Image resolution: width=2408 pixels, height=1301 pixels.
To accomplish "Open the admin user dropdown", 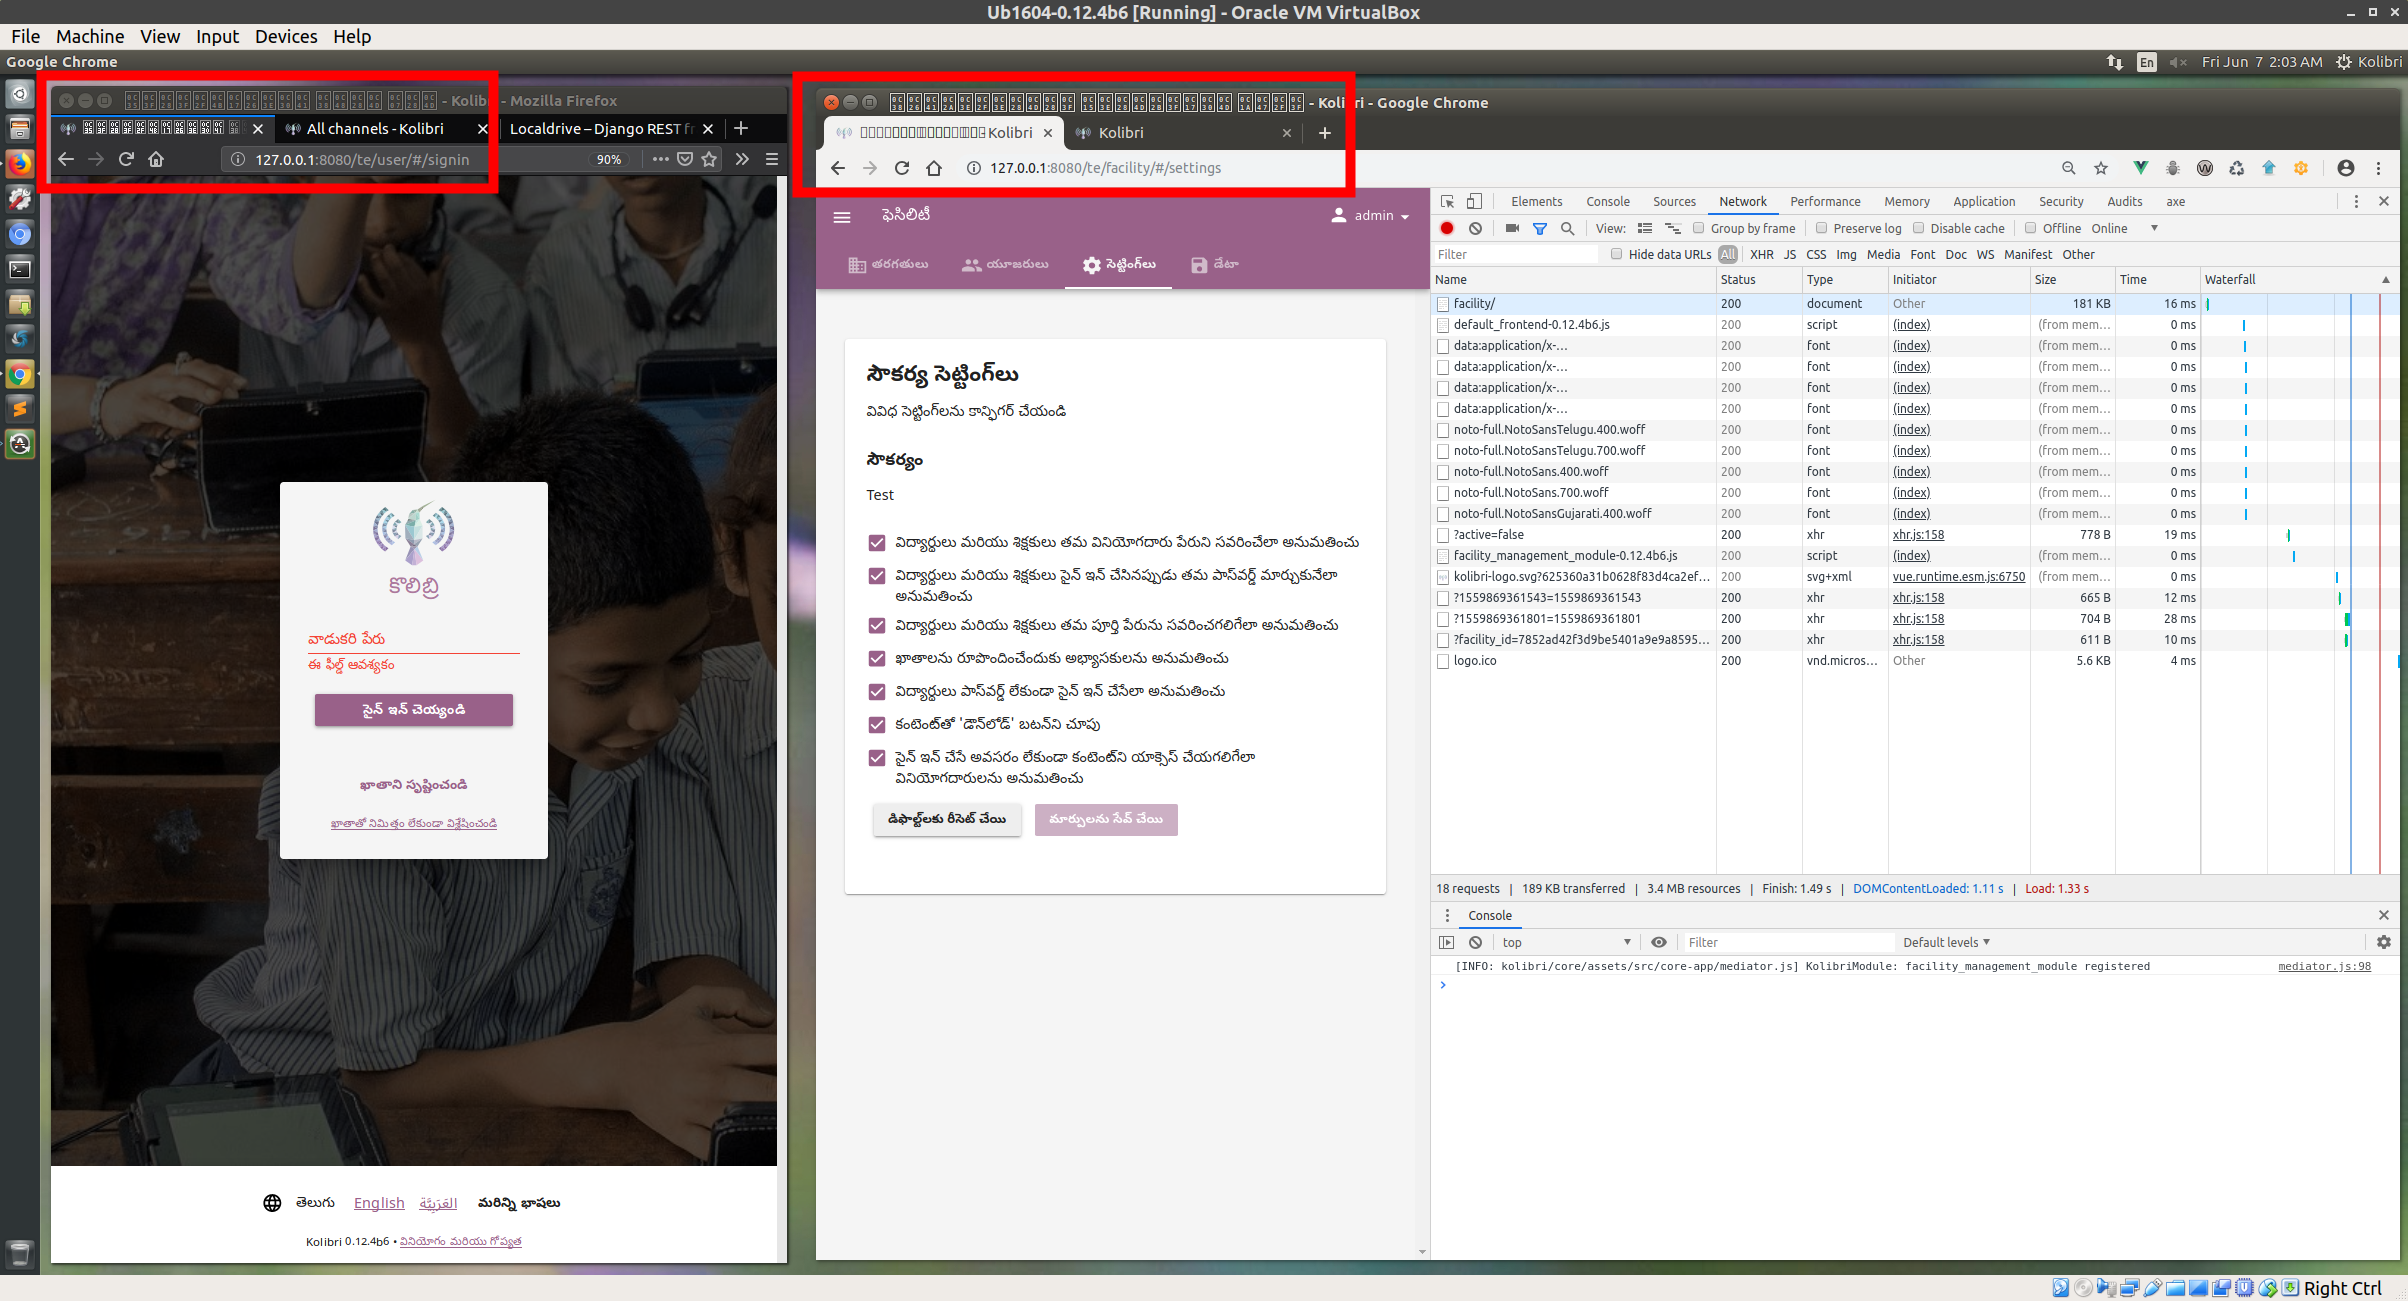I will pyautogui.click(x=1371, y=216).
